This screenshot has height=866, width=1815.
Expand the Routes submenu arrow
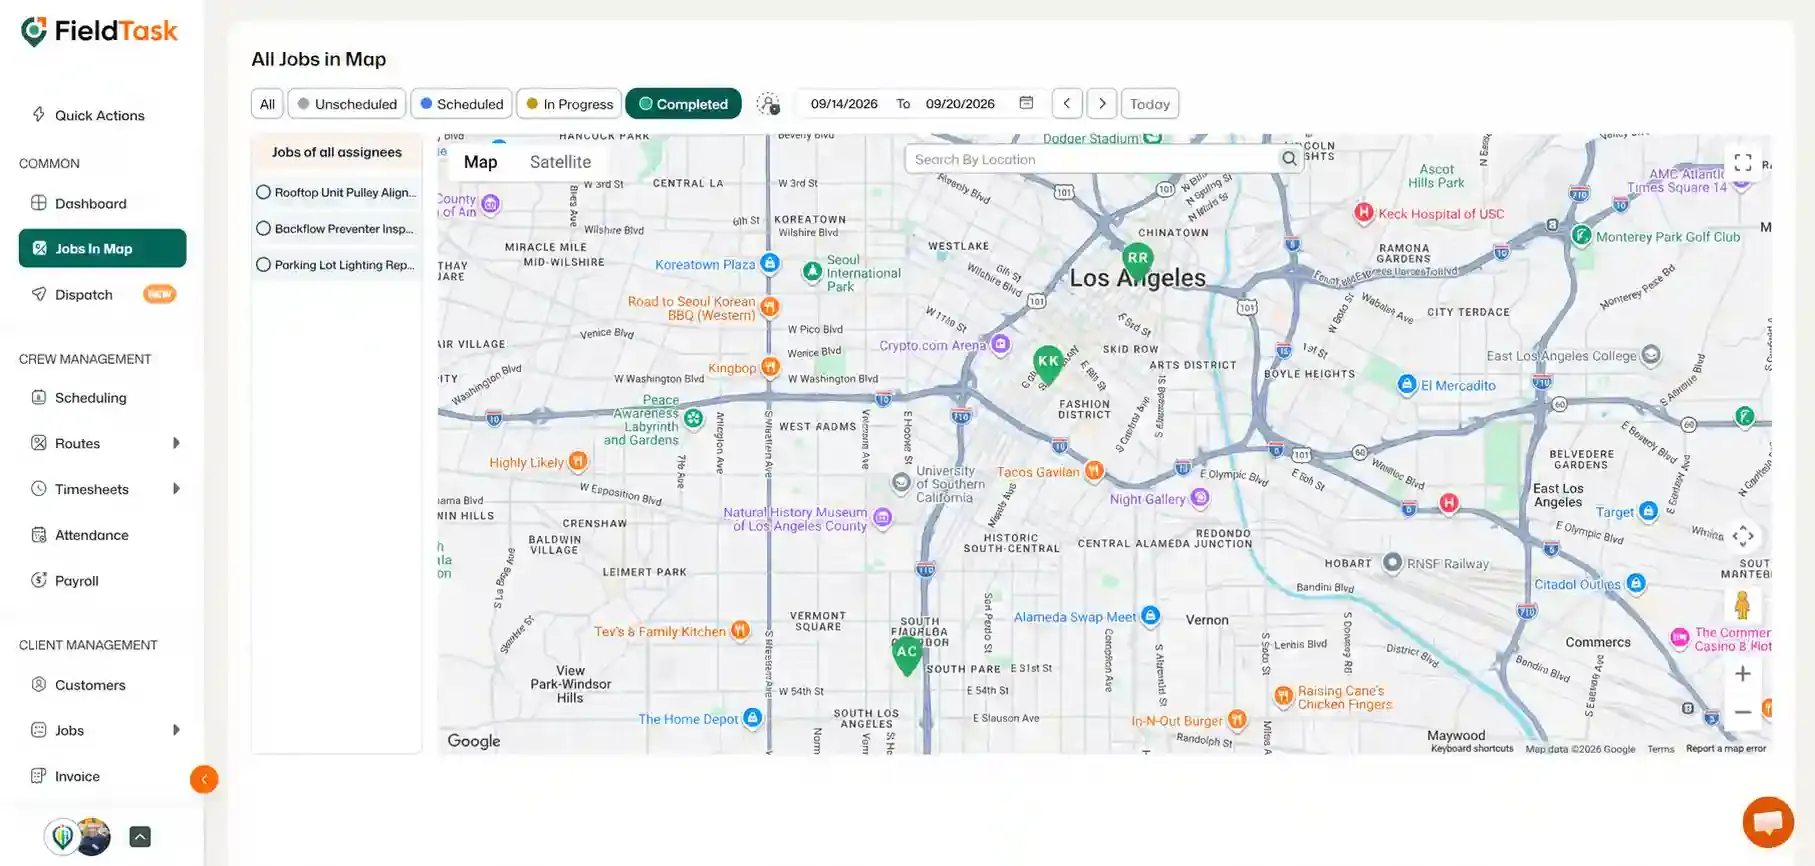[x=176, y=443]
